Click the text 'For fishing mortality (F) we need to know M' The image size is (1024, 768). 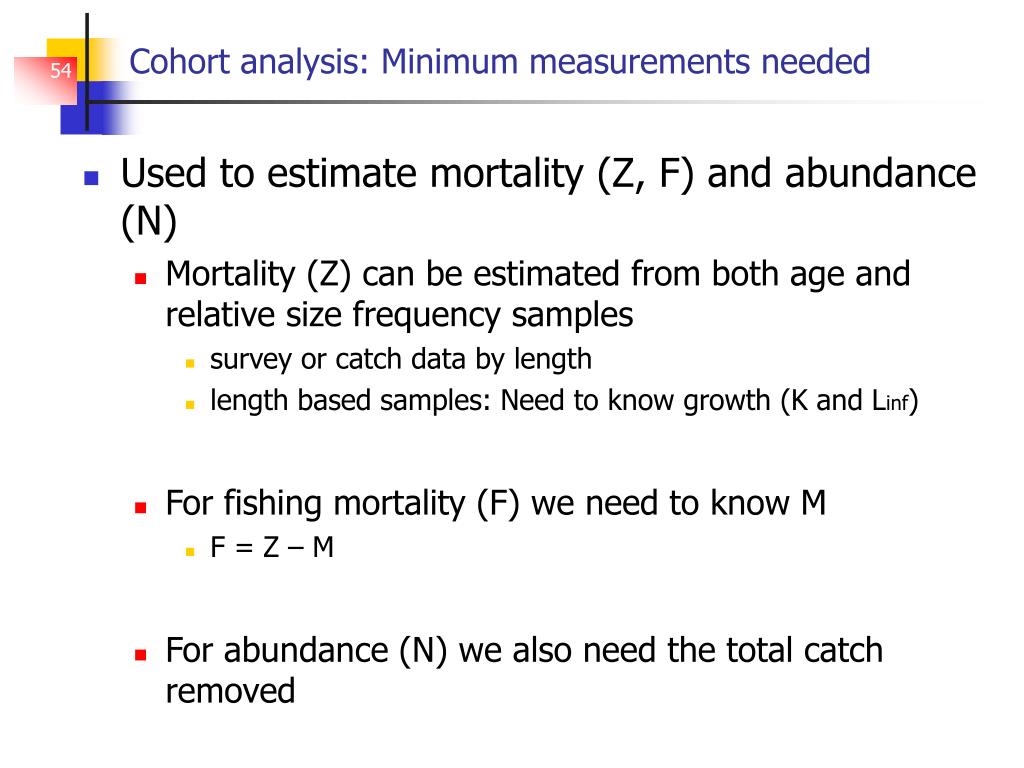click(496, 504)
